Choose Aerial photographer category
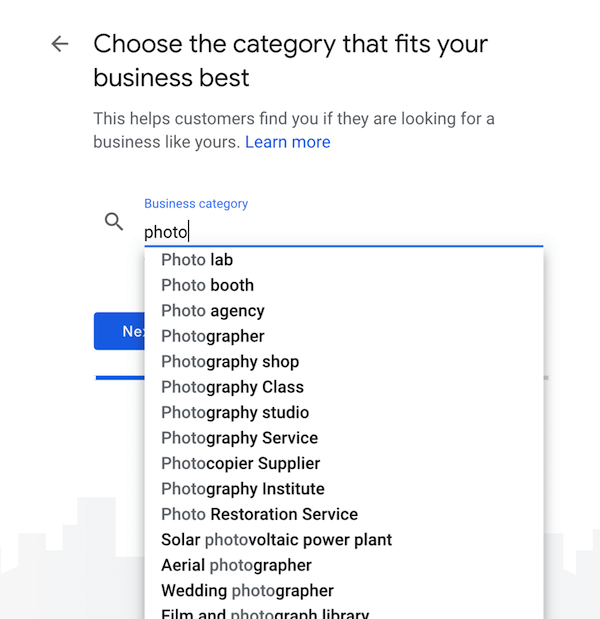Viewport: 600px width, 619px height. [344, 565]
